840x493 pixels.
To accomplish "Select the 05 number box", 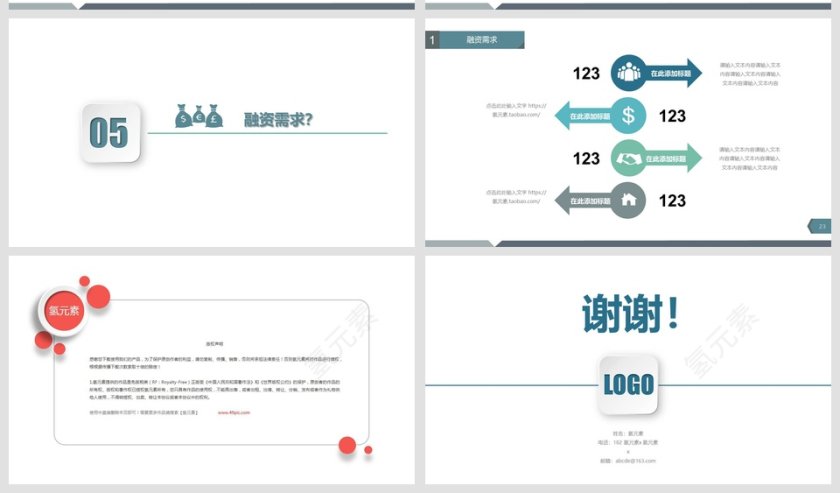I will [110, 132].
